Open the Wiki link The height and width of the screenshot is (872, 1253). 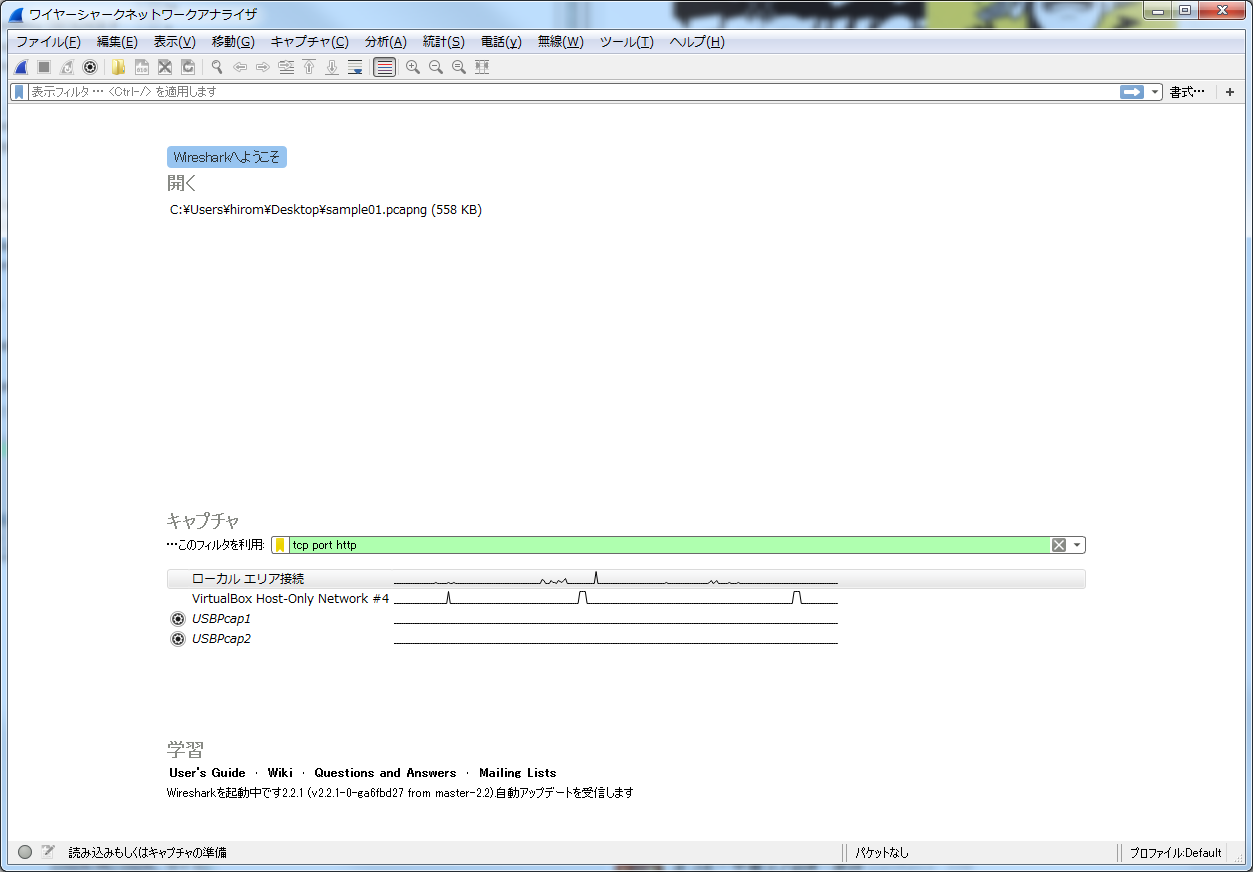pyautogui.click(x=280, y=773)
